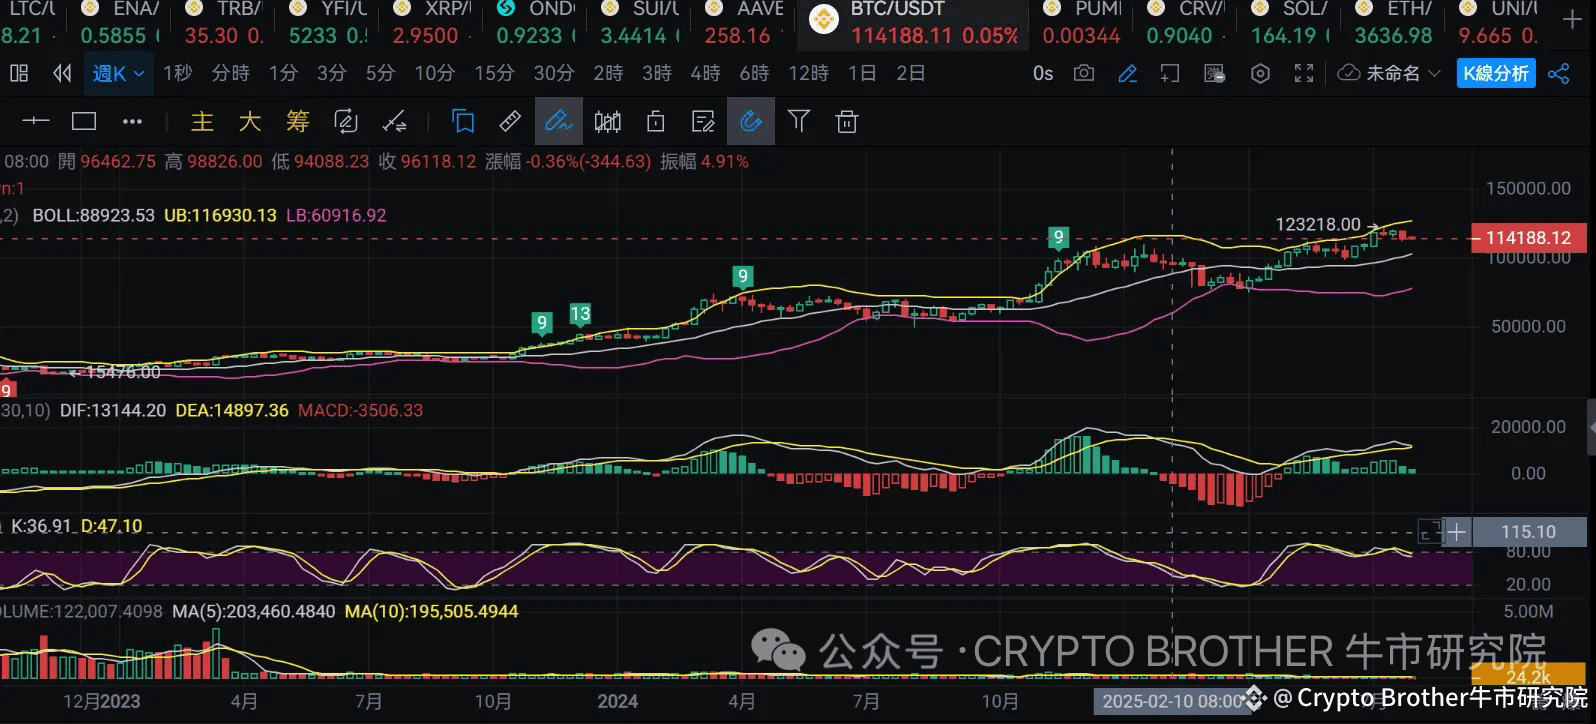Click the MA(5):203,460.4840 volume label

[253, 610]
